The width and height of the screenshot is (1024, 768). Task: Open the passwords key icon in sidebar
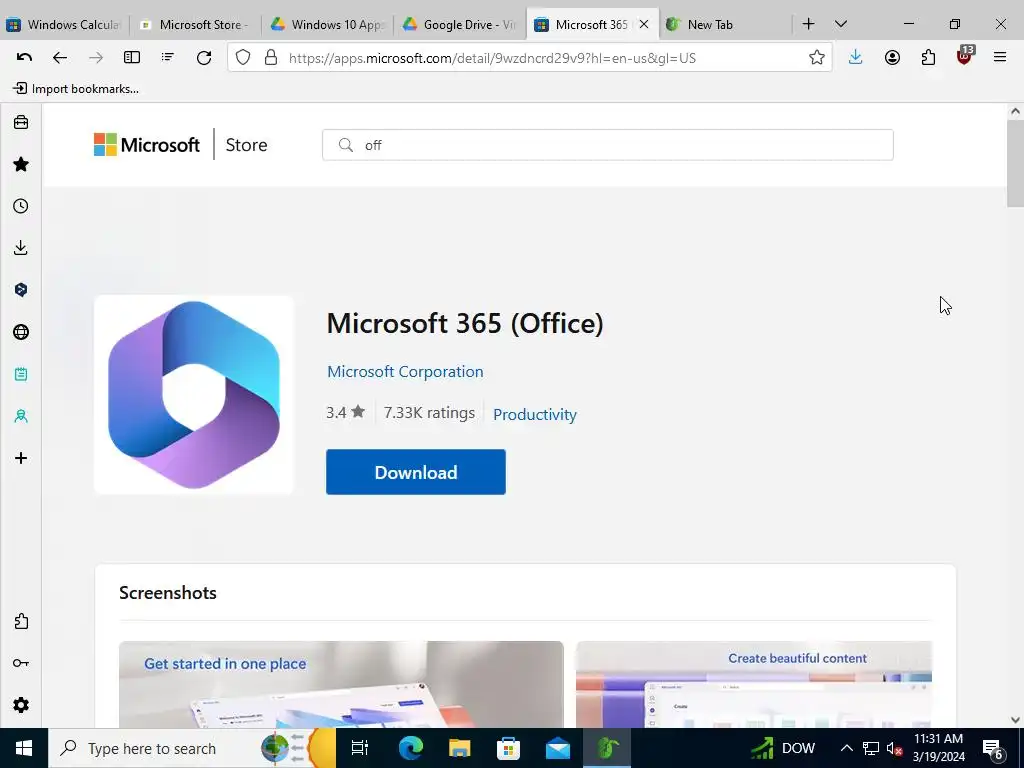(x=21, y=663)
